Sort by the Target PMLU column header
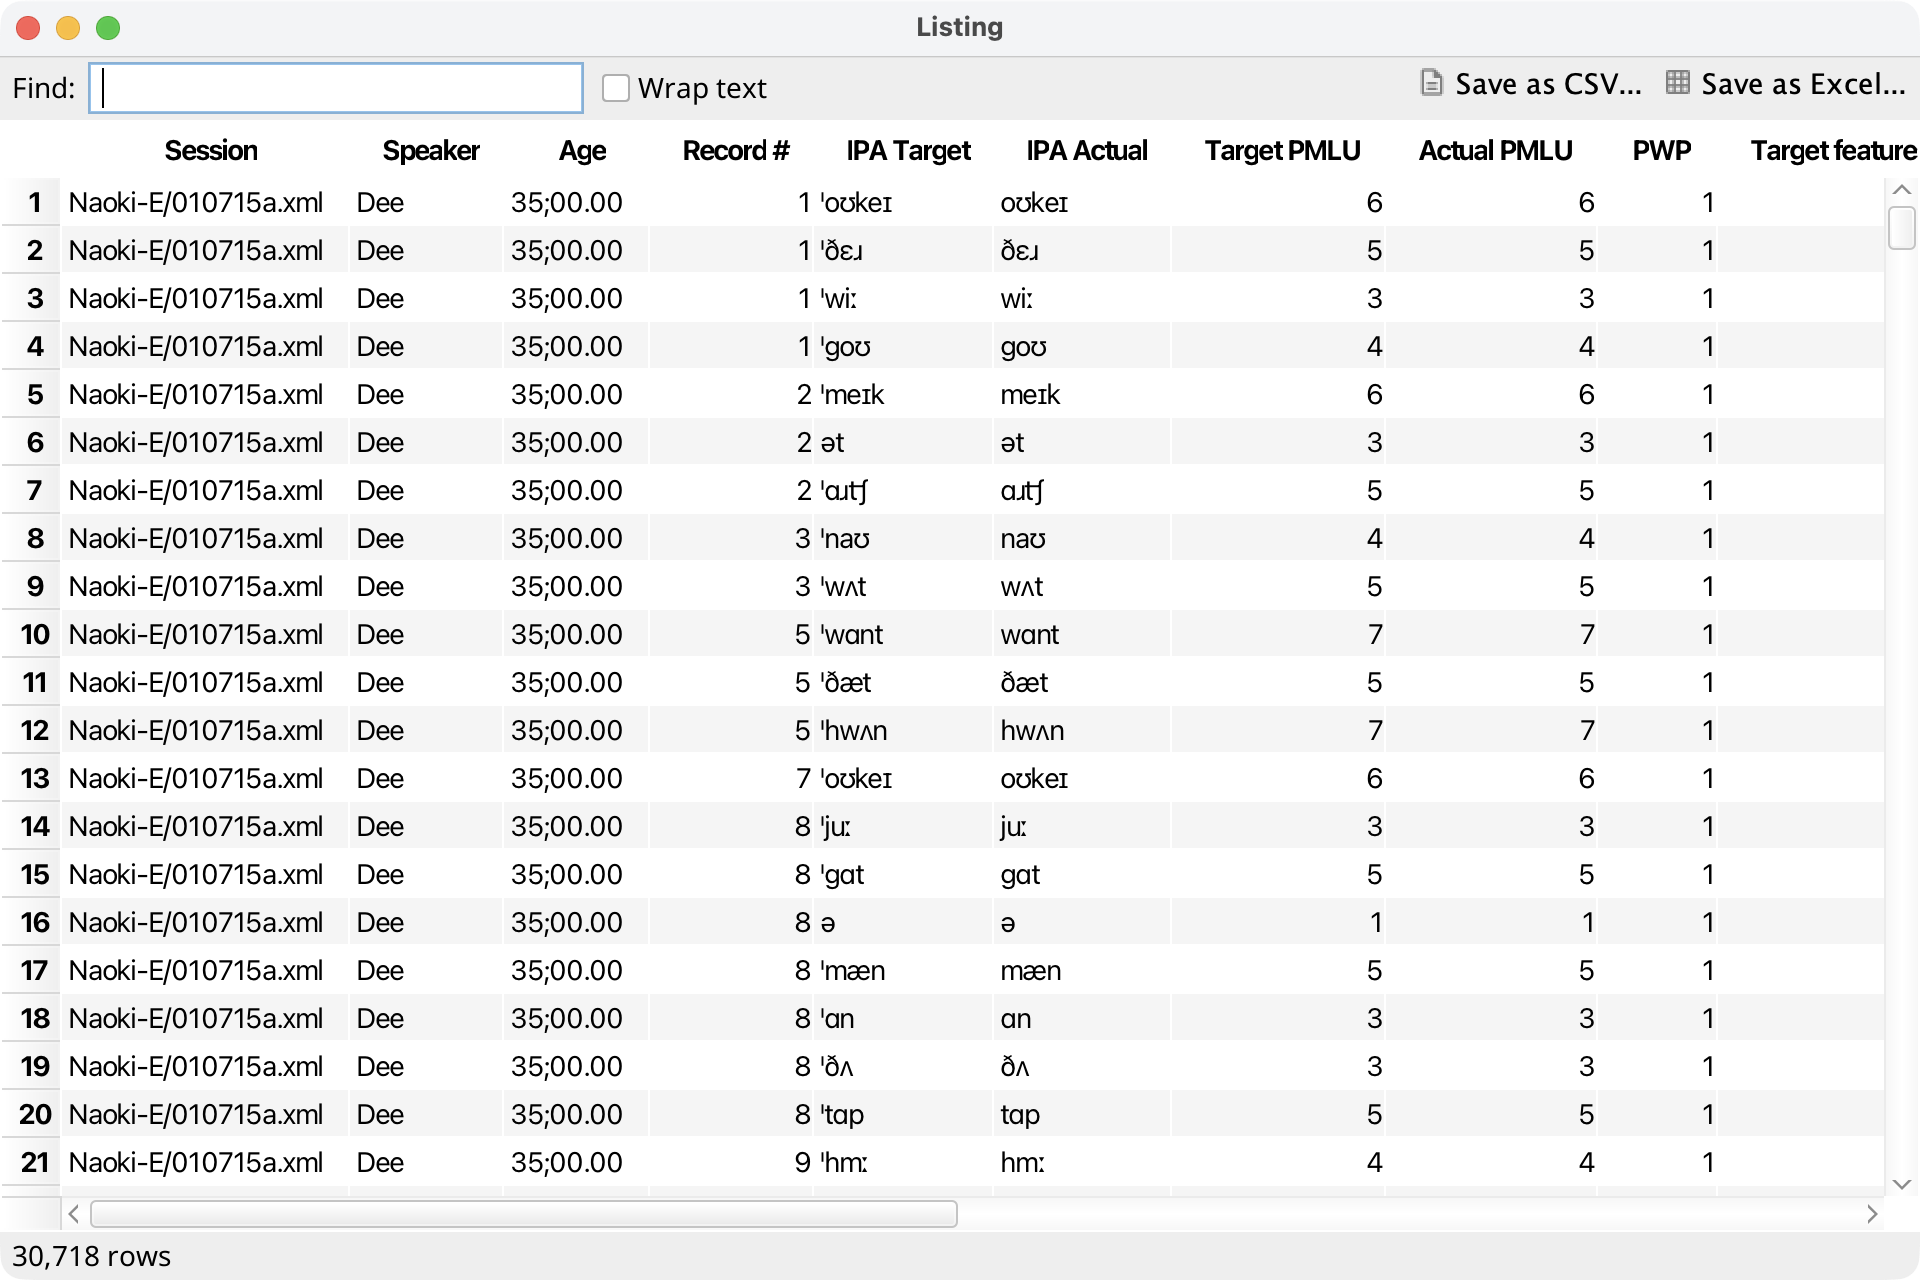1920x1280 pixels. [x=1282, y=151]
